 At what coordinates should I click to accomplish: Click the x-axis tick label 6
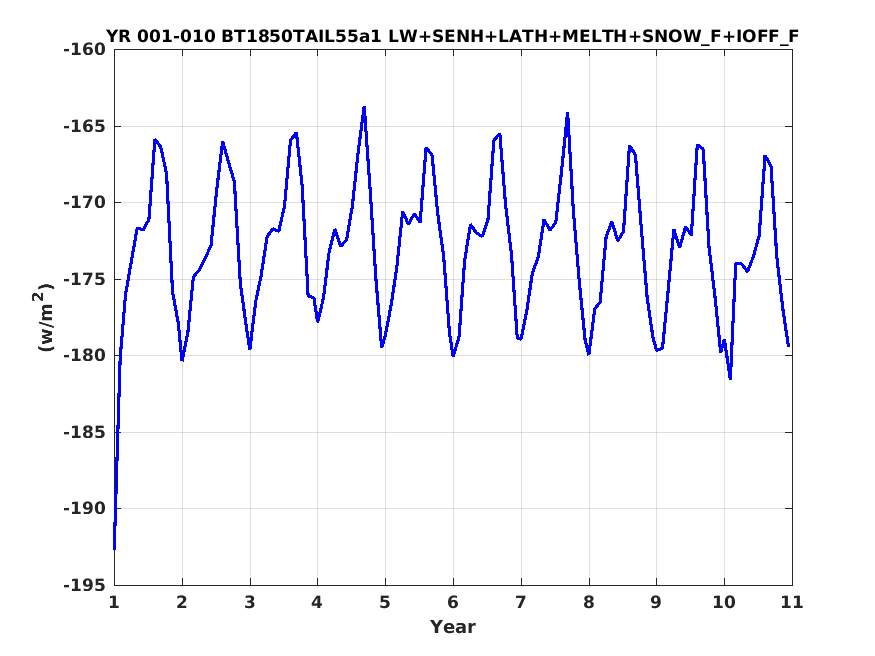453,602
